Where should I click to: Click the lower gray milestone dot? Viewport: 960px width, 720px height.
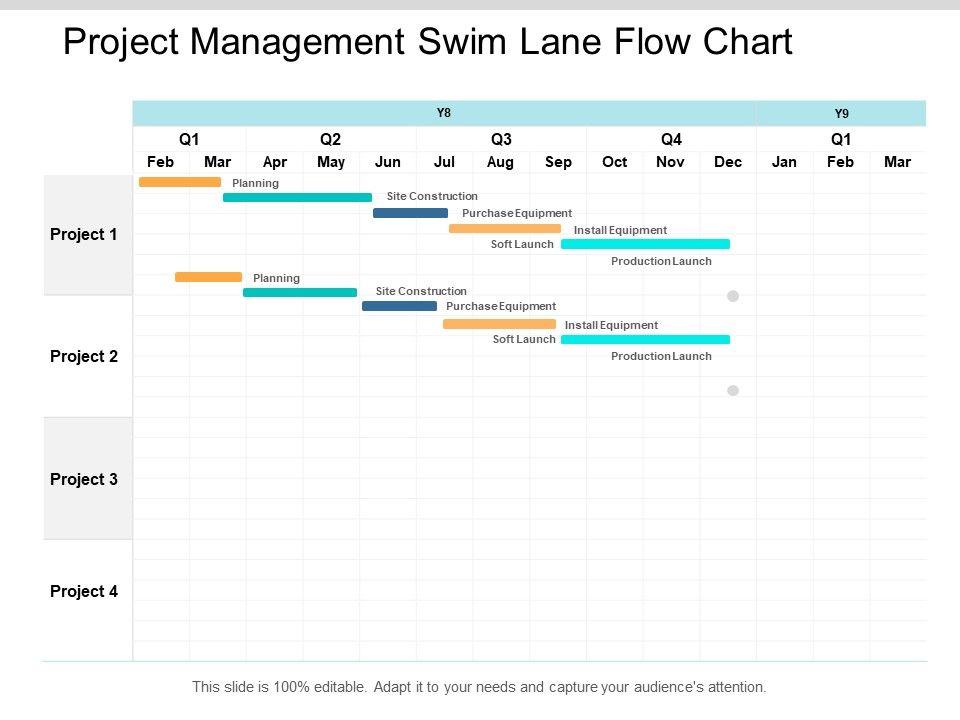click(732, 390)
